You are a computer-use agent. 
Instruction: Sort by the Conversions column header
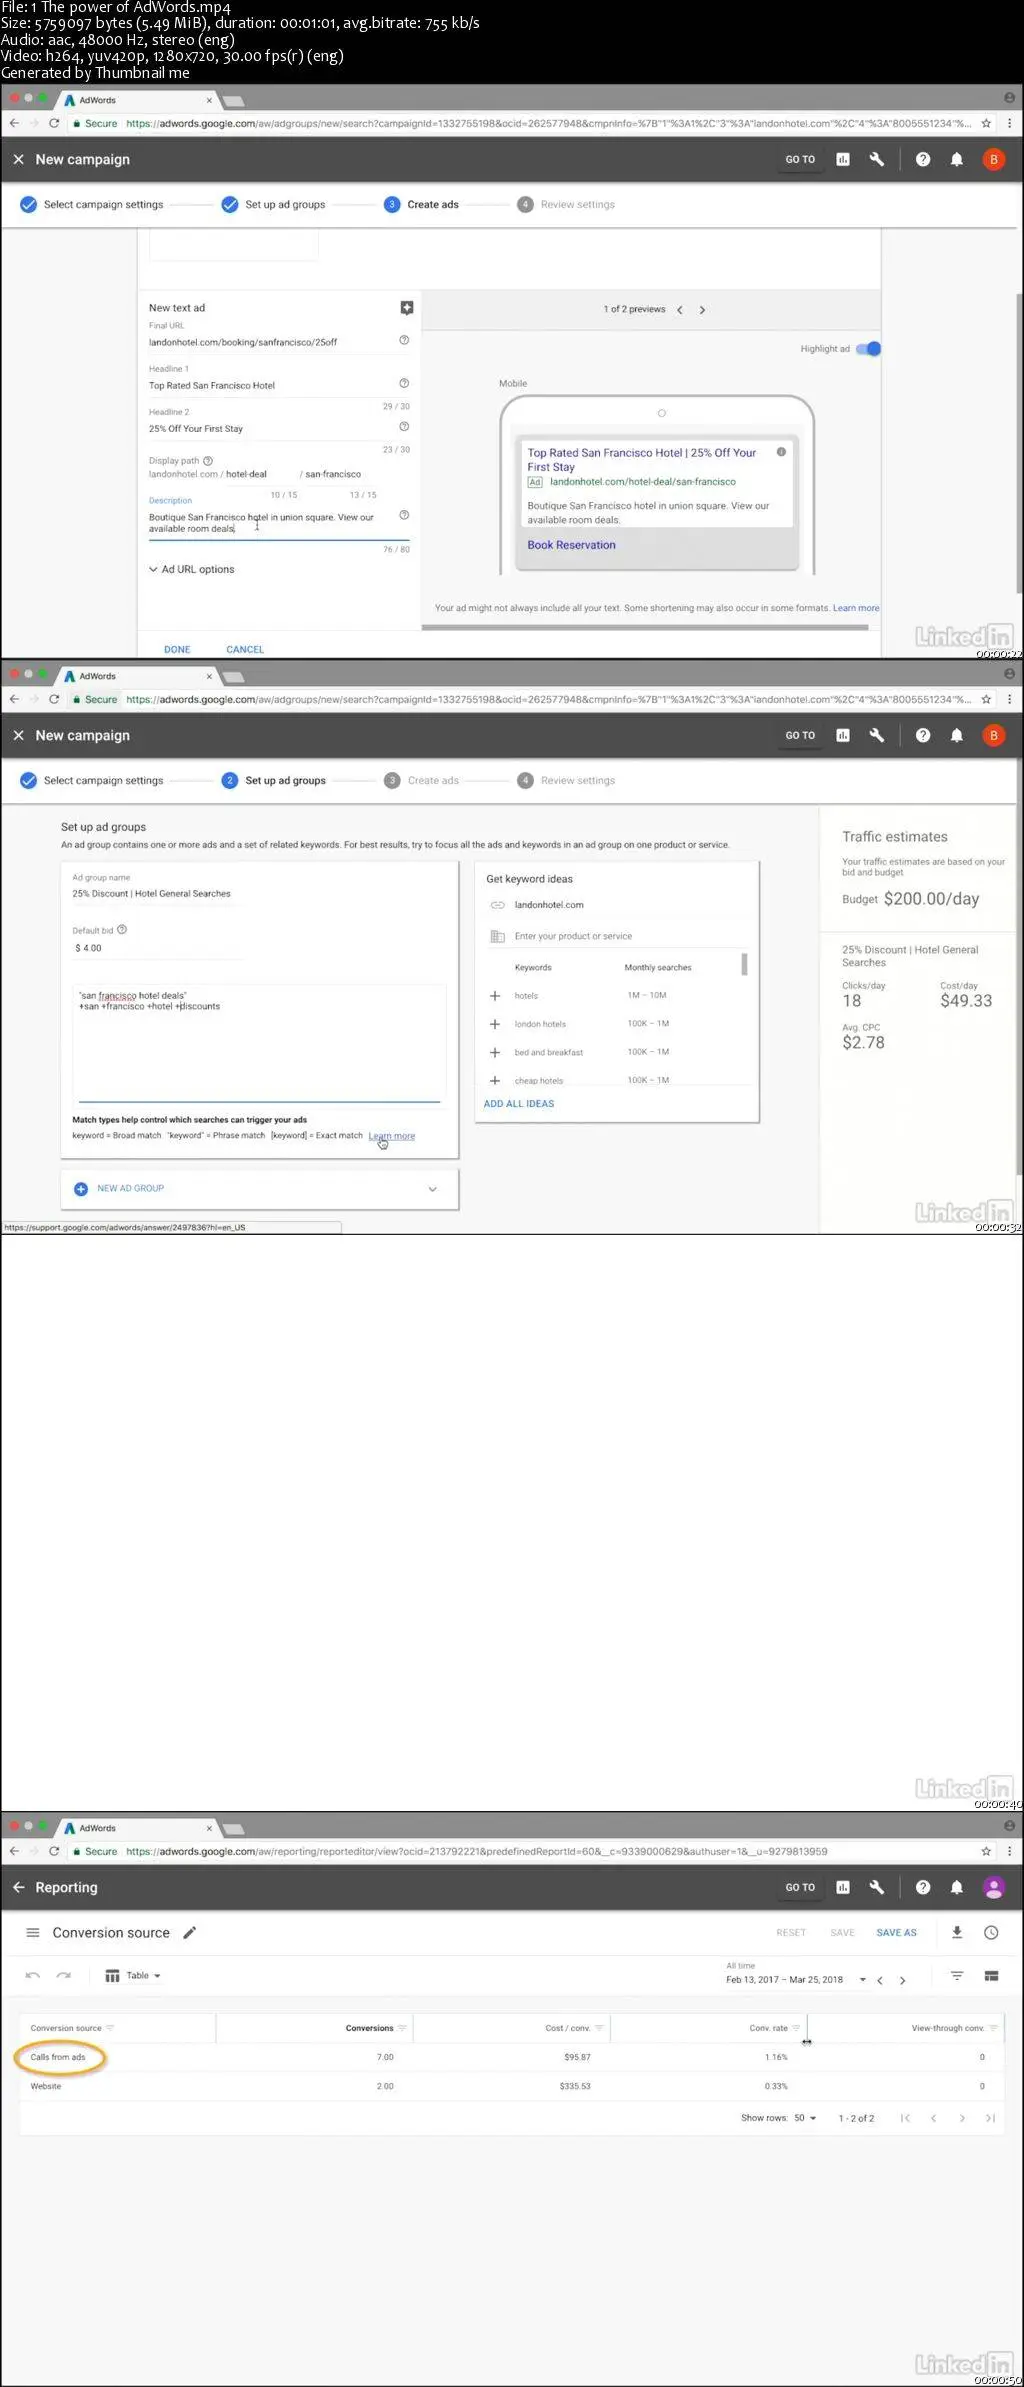click(x=369, y=2028)
